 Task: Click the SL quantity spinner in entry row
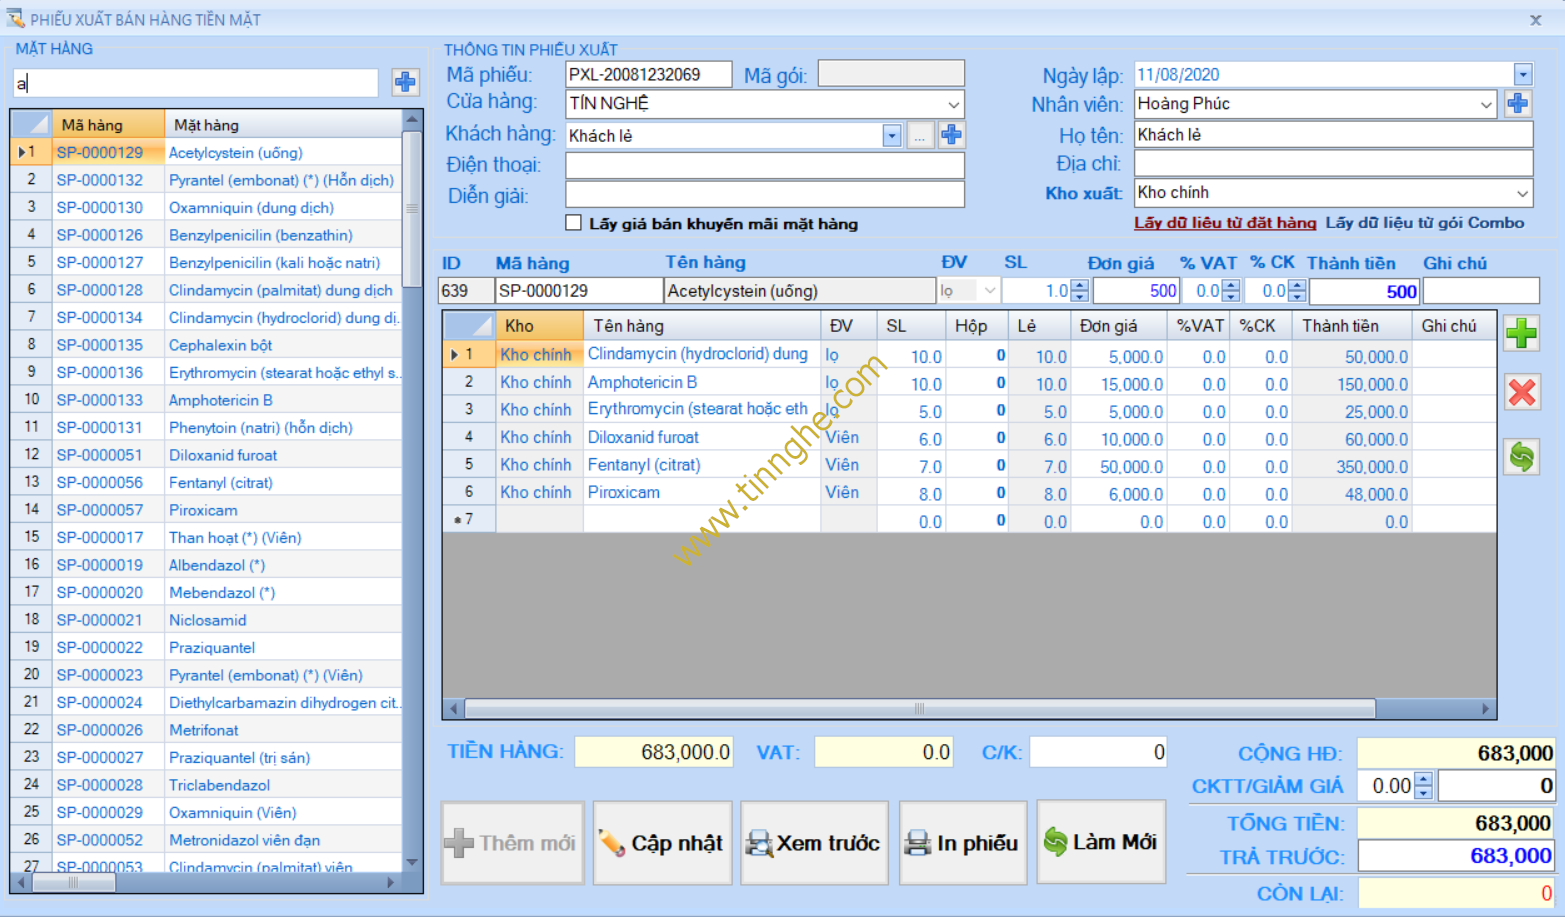(1079, 291)
